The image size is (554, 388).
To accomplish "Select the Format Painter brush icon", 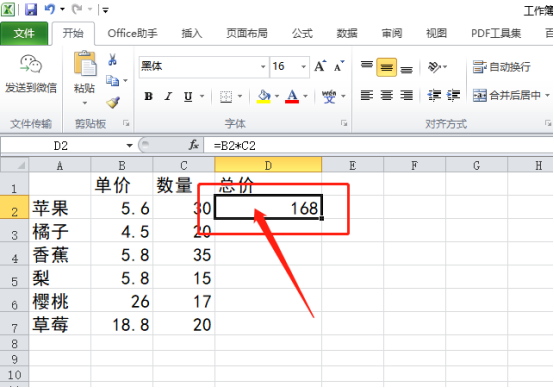I will pos(113,102).
